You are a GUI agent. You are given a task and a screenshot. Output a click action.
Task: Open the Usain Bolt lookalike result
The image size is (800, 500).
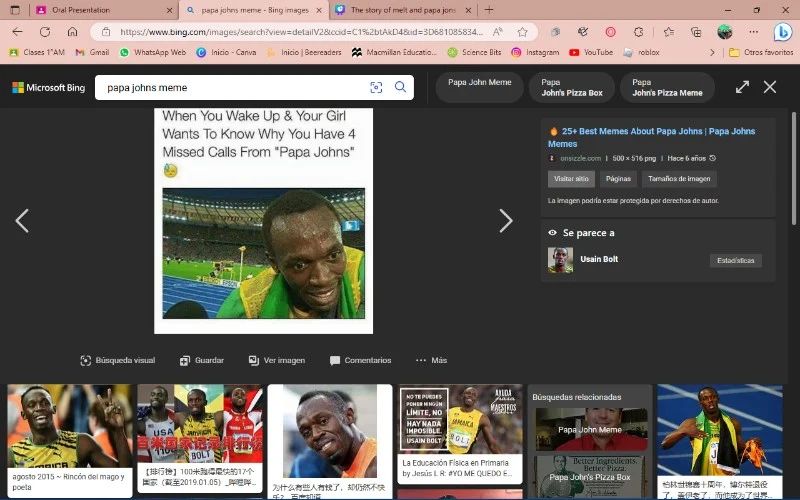click(583, 260)
